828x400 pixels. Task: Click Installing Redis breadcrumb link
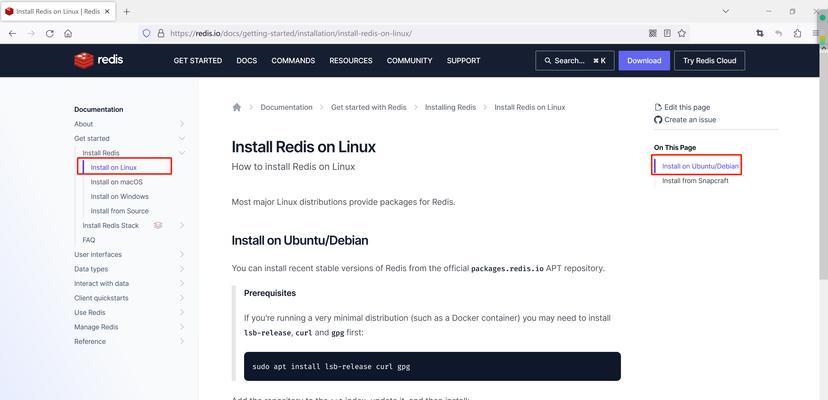point(450,107)
